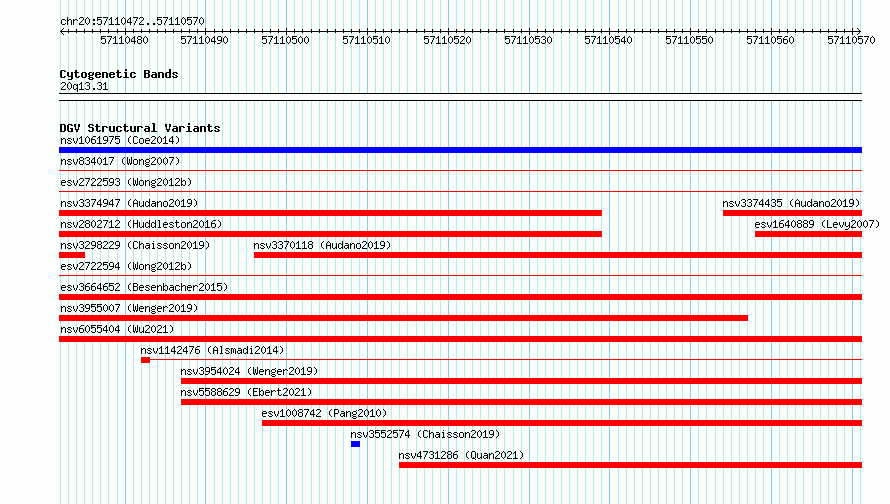Open nsv3370118 (Audano2019) label
890x504 pixels.
(x=322, y=245)
